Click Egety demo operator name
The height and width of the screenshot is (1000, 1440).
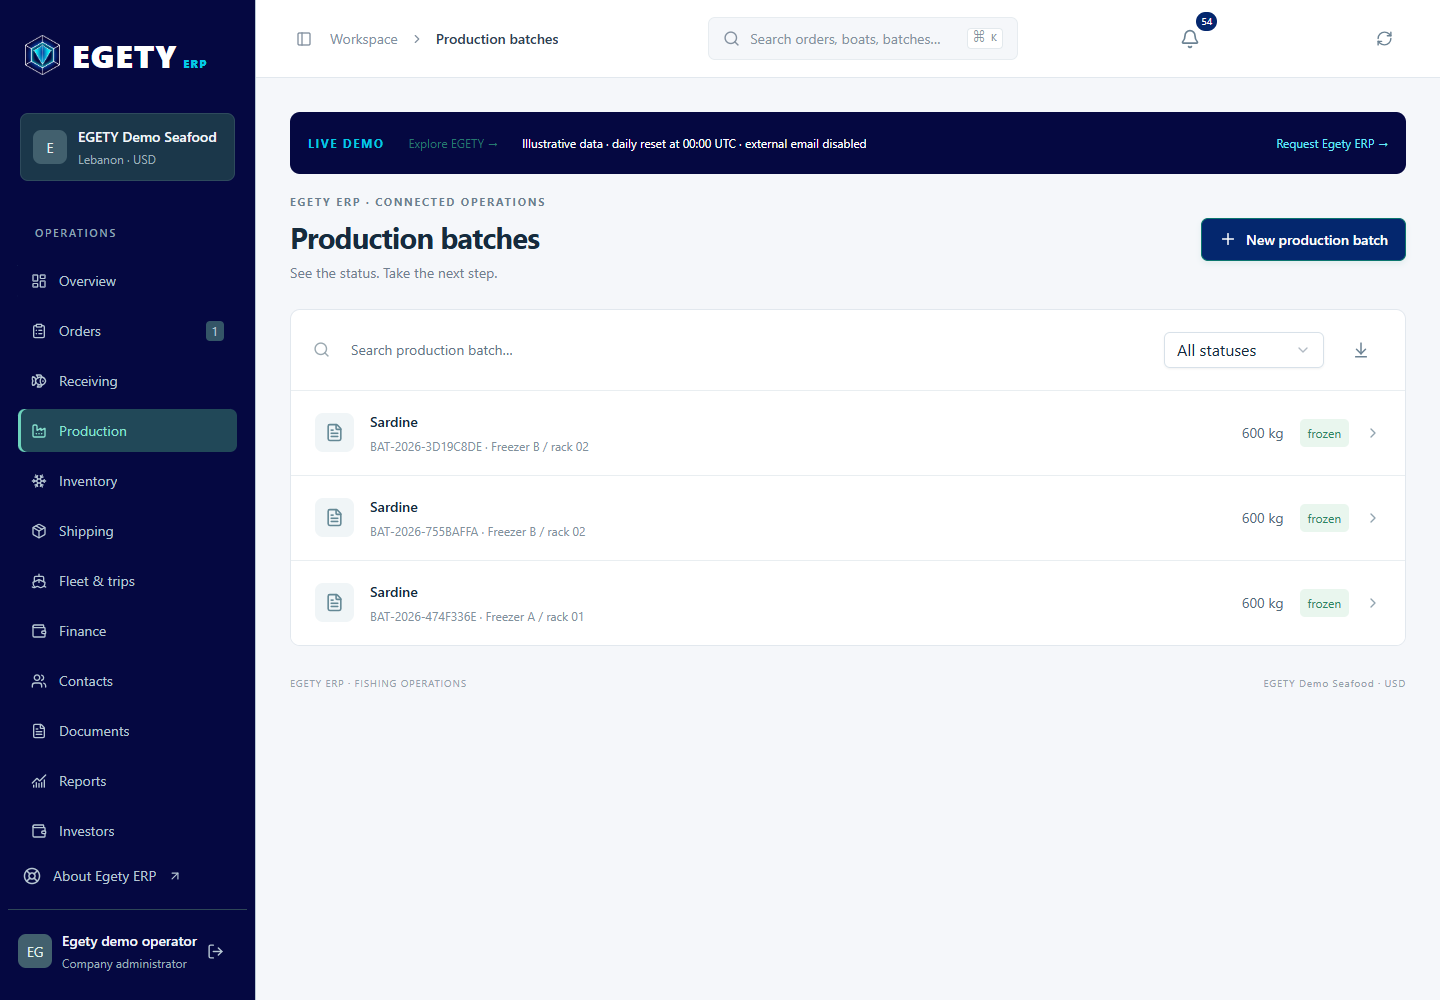(129, 941)
